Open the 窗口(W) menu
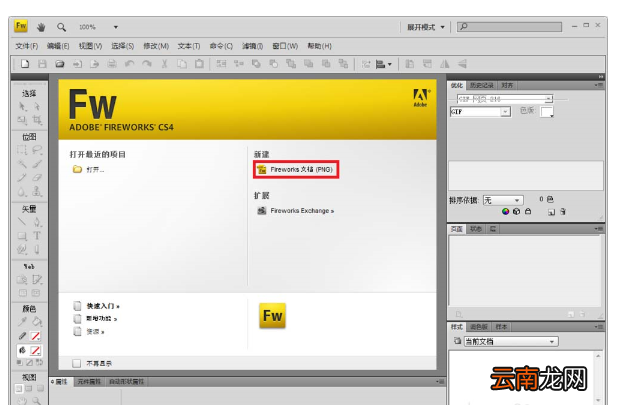 pos(285,46)
